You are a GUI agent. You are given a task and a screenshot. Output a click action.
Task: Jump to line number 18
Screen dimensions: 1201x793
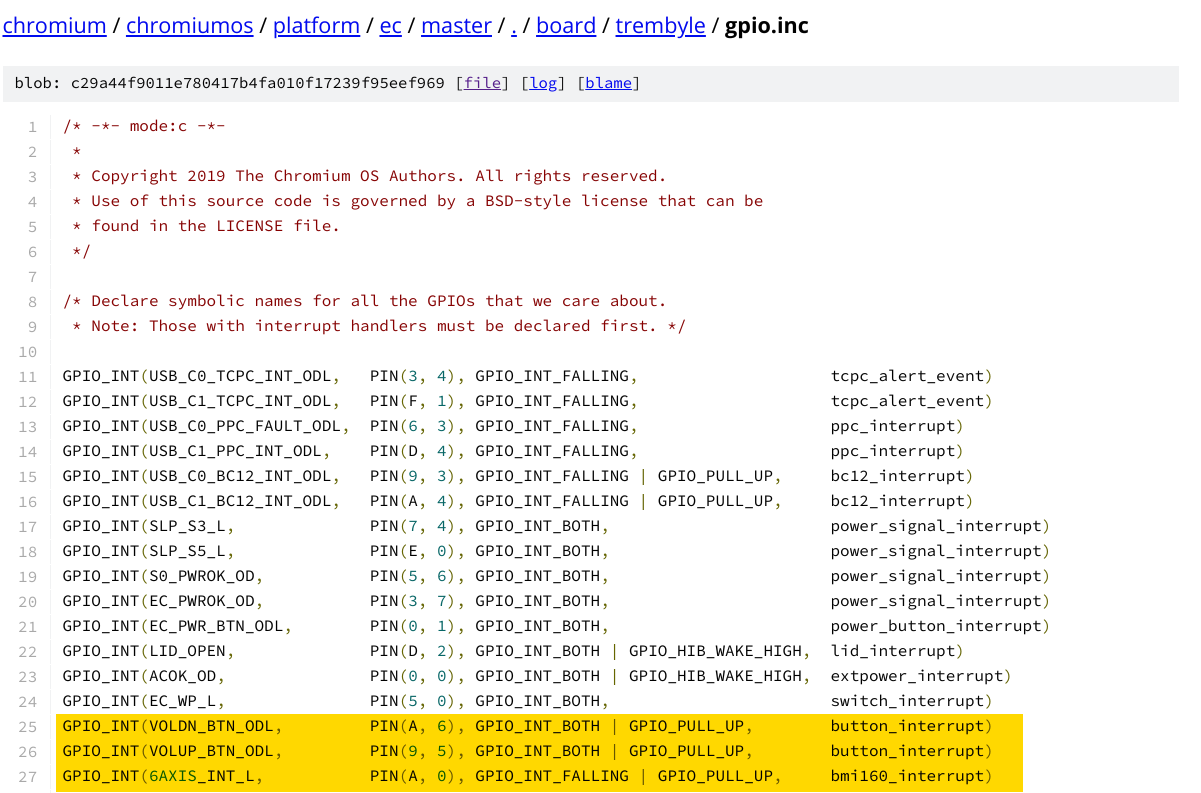(29, 551)
